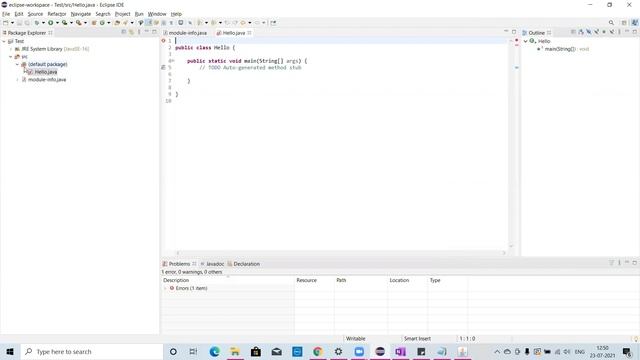Click the Location column header
Viewport: 640px width, 360px height.
(x=399, y=280)
